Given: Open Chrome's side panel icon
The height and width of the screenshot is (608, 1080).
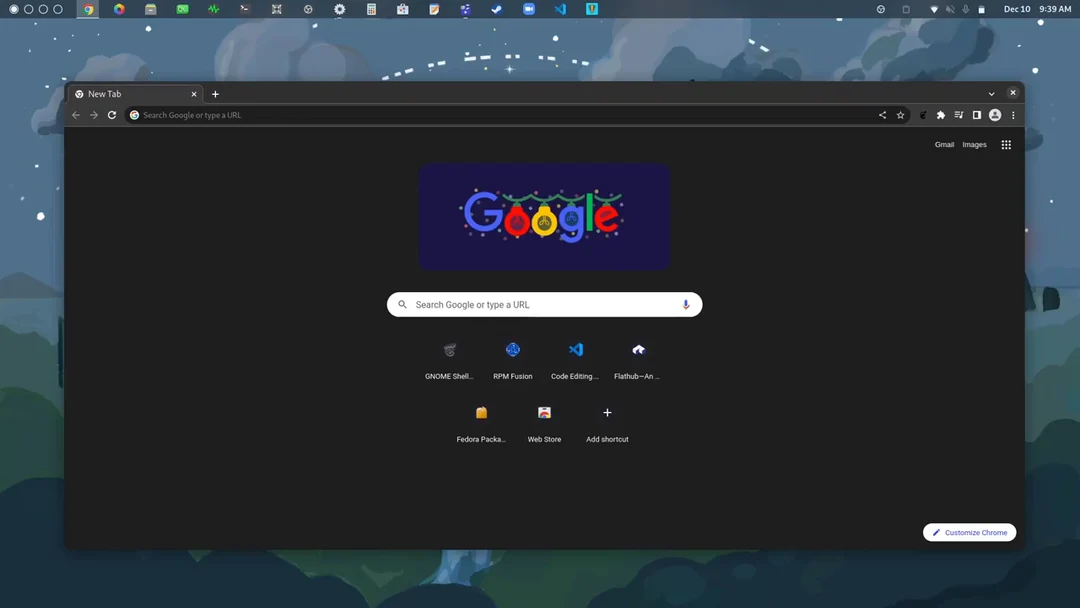Looking at the screenshot, I should (x=976, y=114).
